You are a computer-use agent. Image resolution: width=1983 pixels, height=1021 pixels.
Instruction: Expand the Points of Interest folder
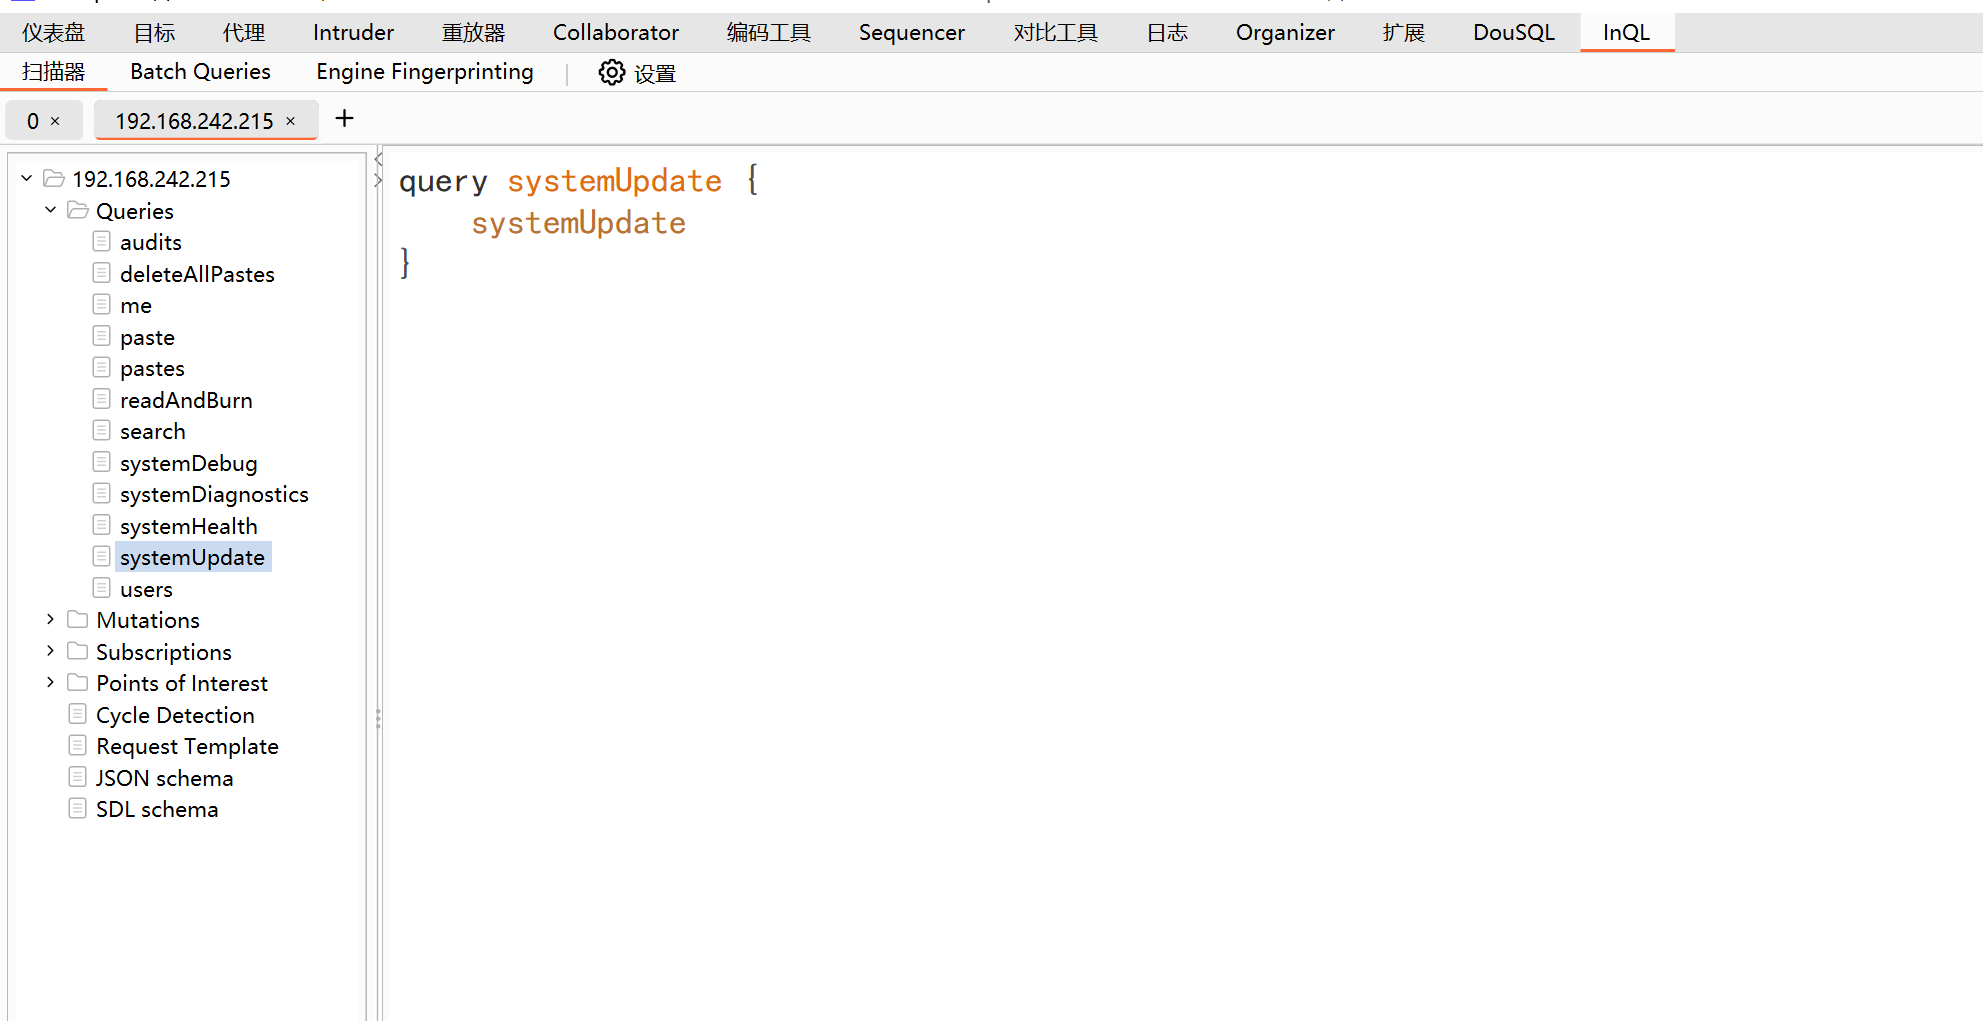point(50,683)
